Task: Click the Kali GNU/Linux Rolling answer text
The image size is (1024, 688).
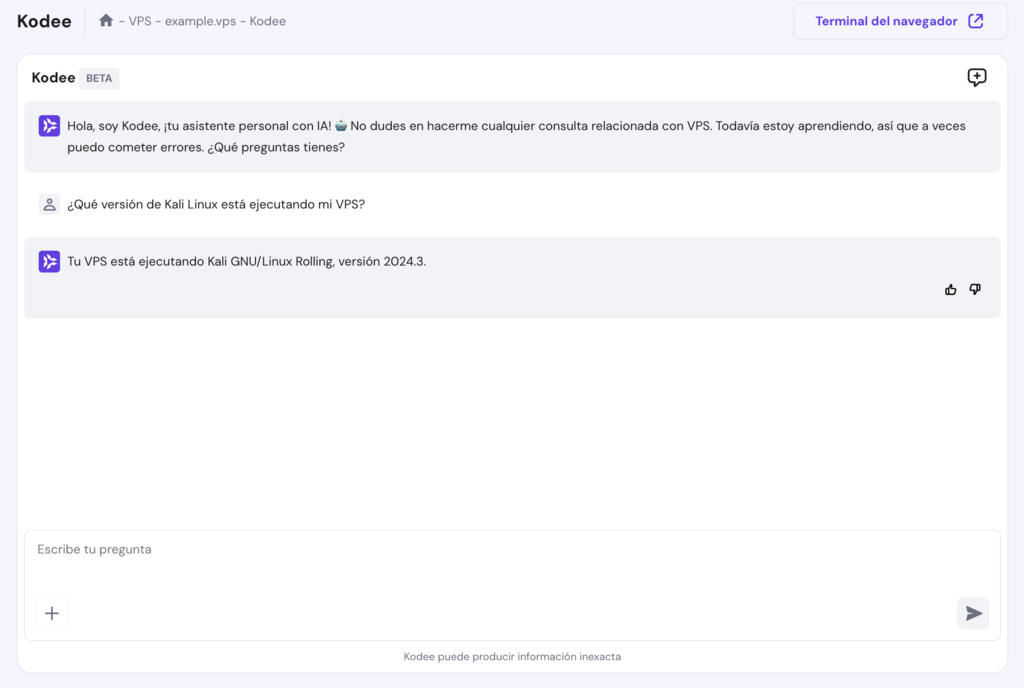Action: point(246,262)
